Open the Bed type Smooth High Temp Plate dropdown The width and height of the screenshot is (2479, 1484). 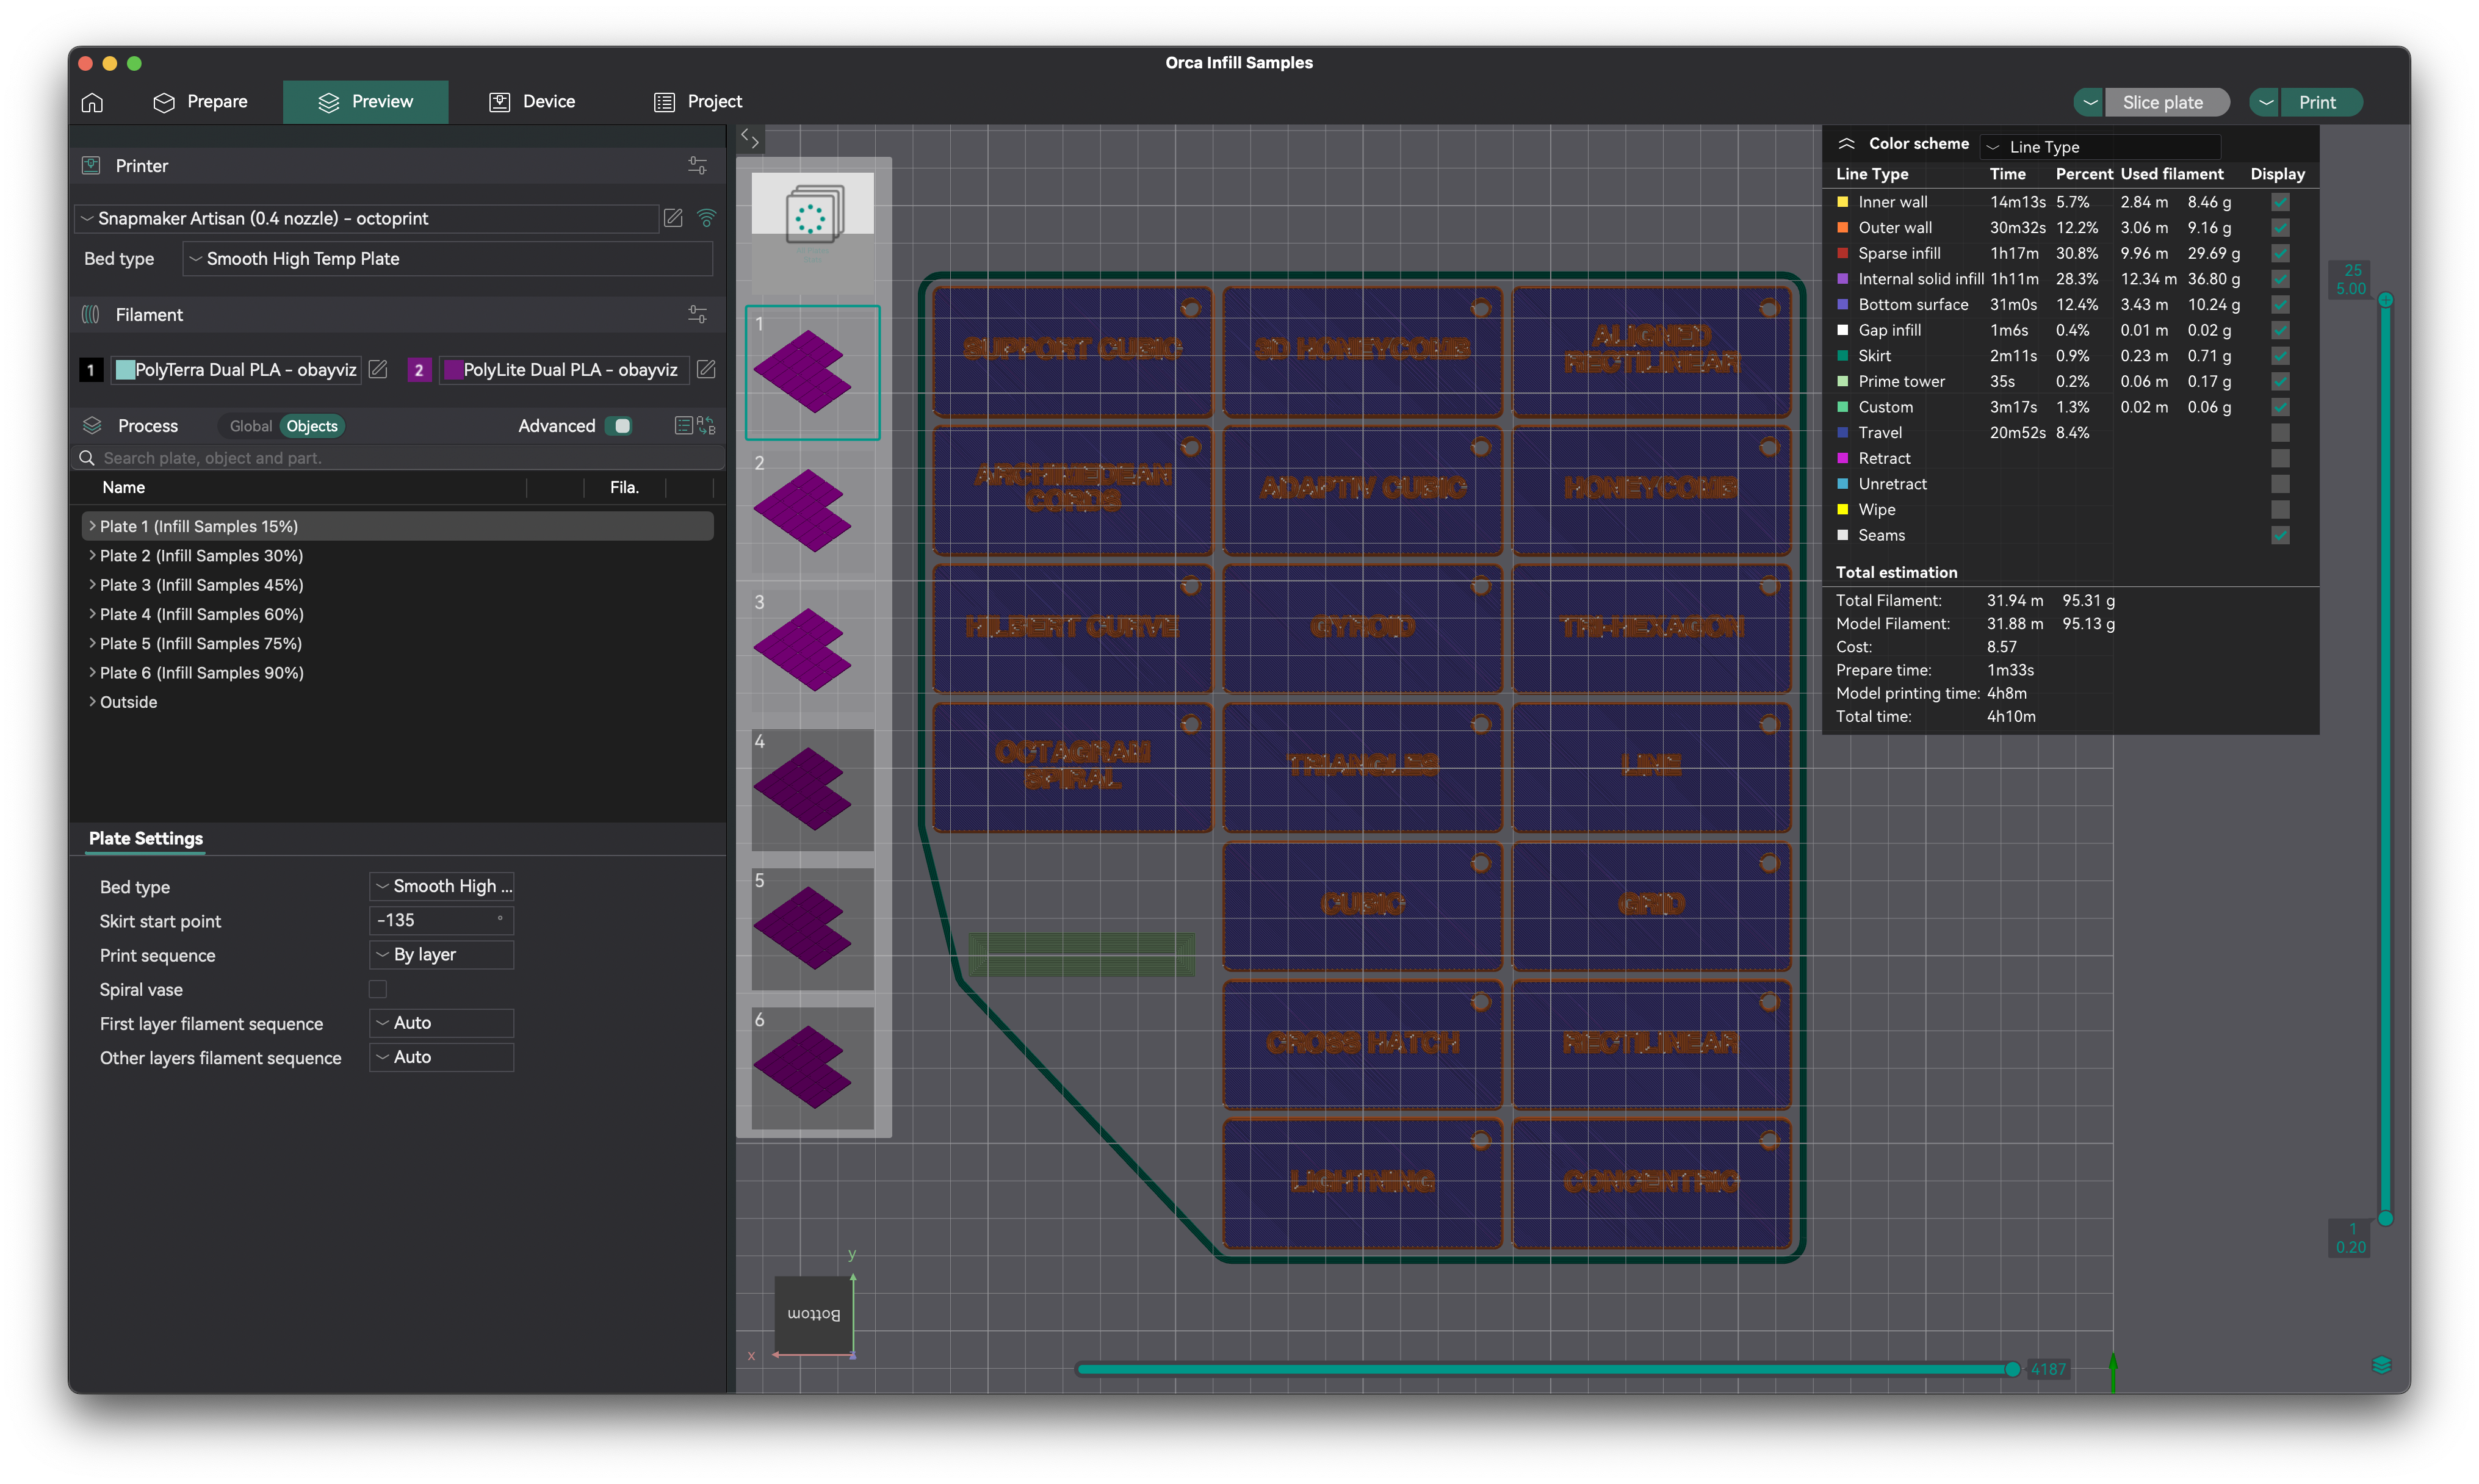tap(448, 259)
